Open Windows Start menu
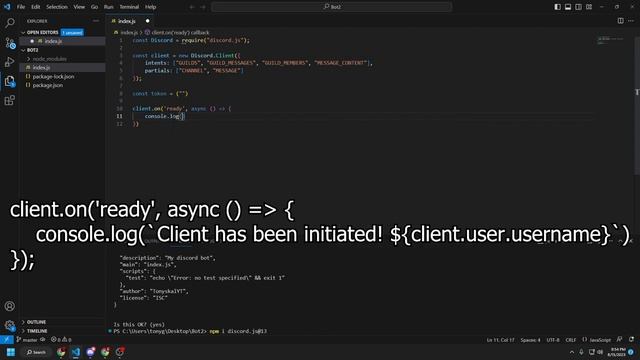Image resolution: width=640 pixels, height=360 pixels. (11, 352)
